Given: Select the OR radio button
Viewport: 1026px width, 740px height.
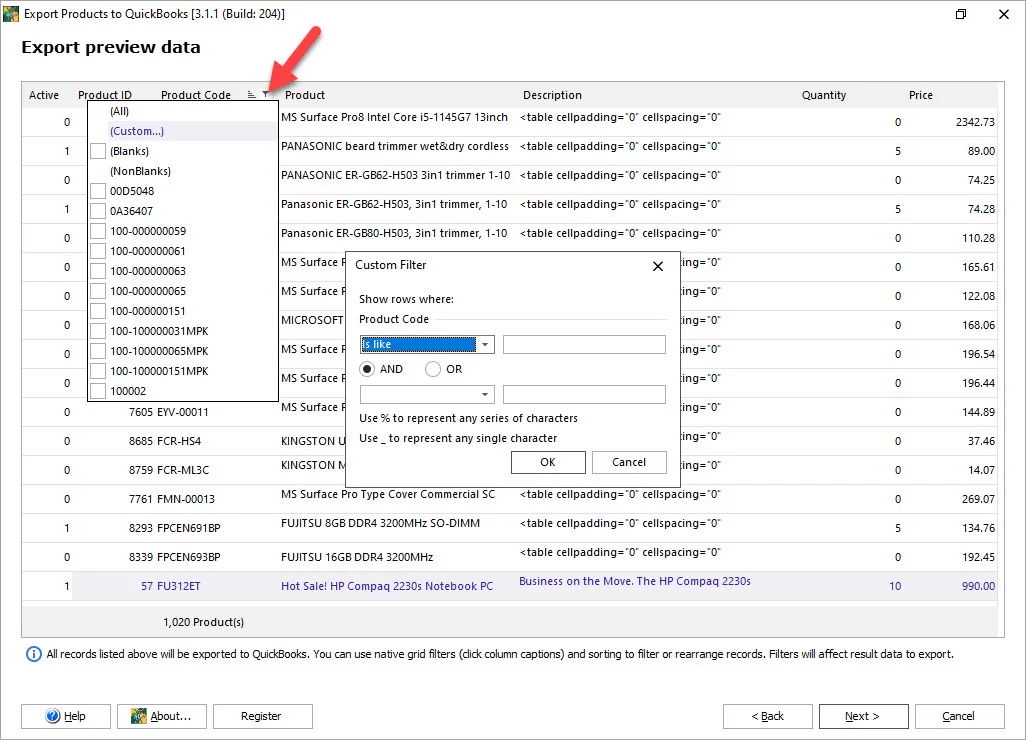Looking at the screenshot, I should [x=433, y=369].
